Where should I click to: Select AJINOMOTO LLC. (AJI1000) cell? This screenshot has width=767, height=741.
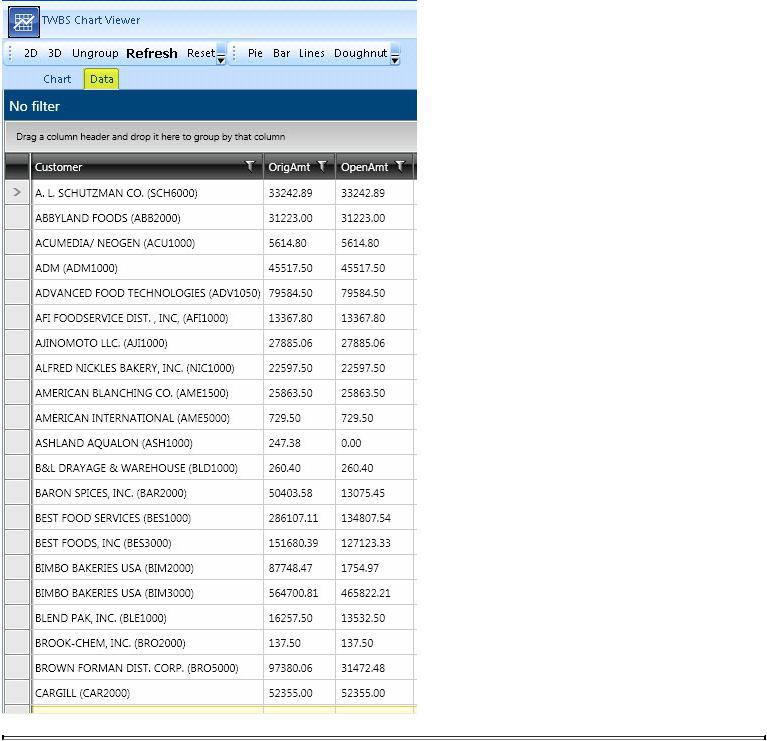click(147, 342)
